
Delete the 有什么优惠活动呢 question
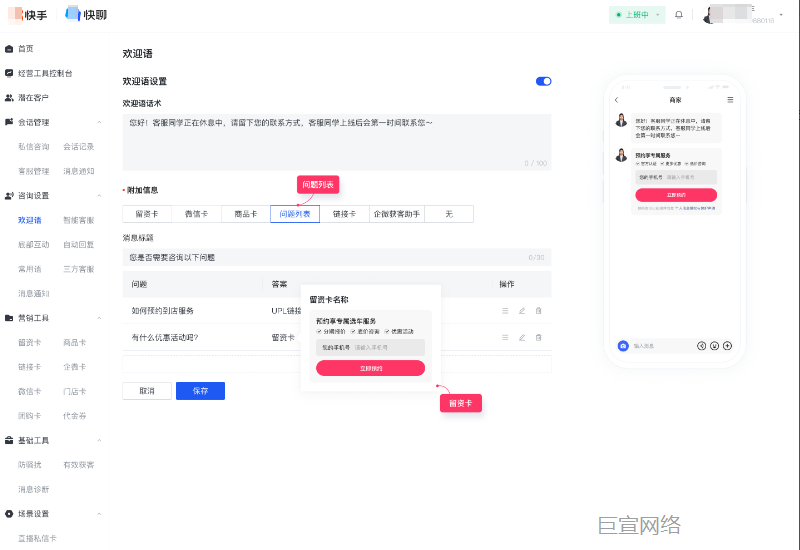[538, 337]
